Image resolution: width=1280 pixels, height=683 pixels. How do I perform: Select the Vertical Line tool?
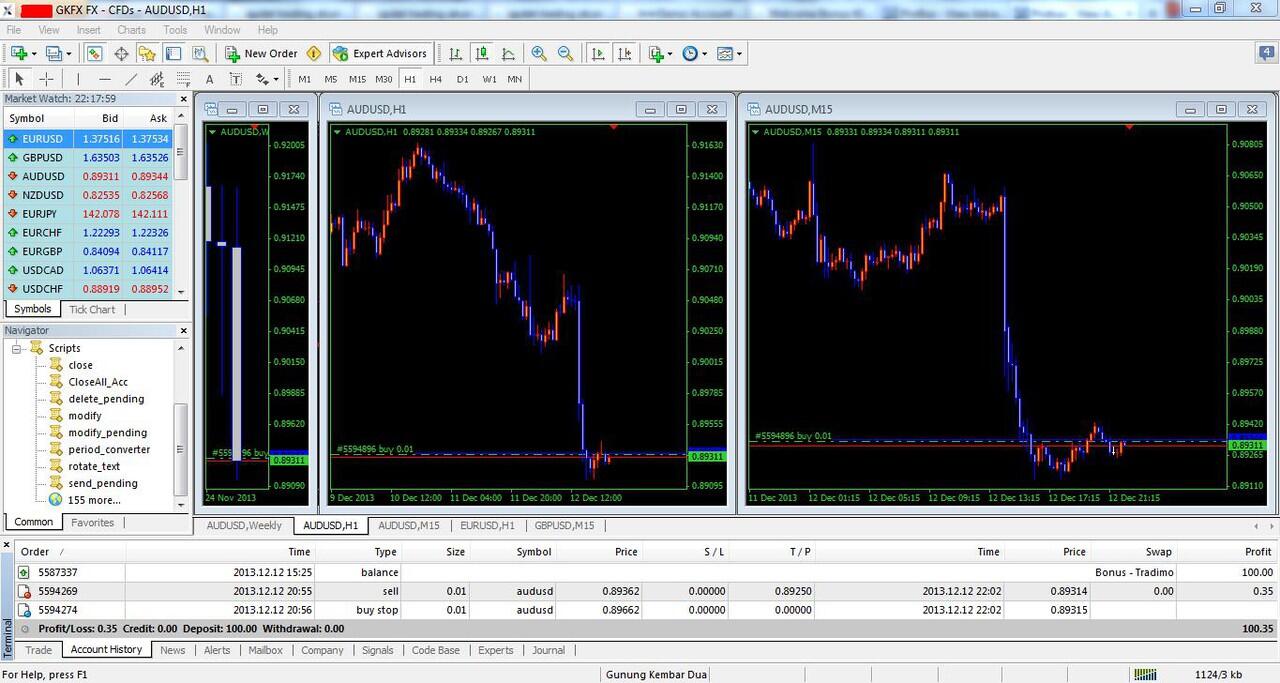78,79
